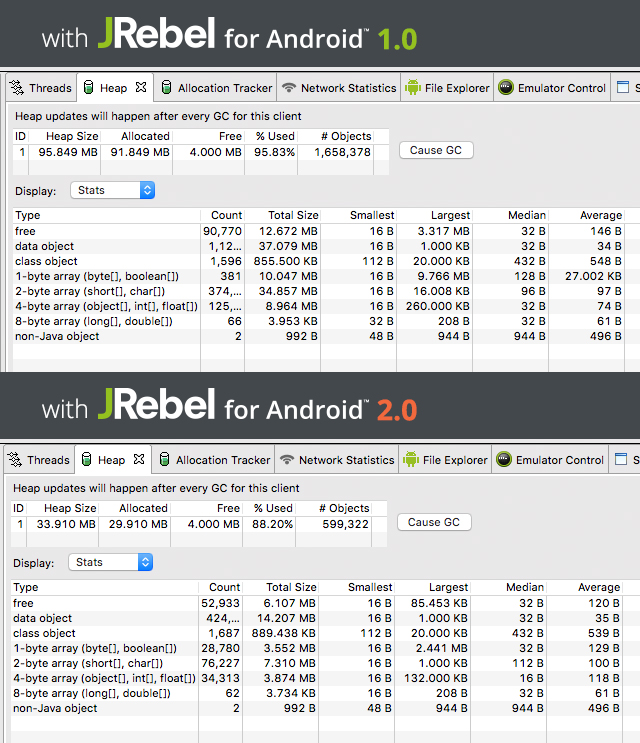Select heap ID 1 row with 33.910 MB
The image size is (640, 743).
click(x=199, y=524)
